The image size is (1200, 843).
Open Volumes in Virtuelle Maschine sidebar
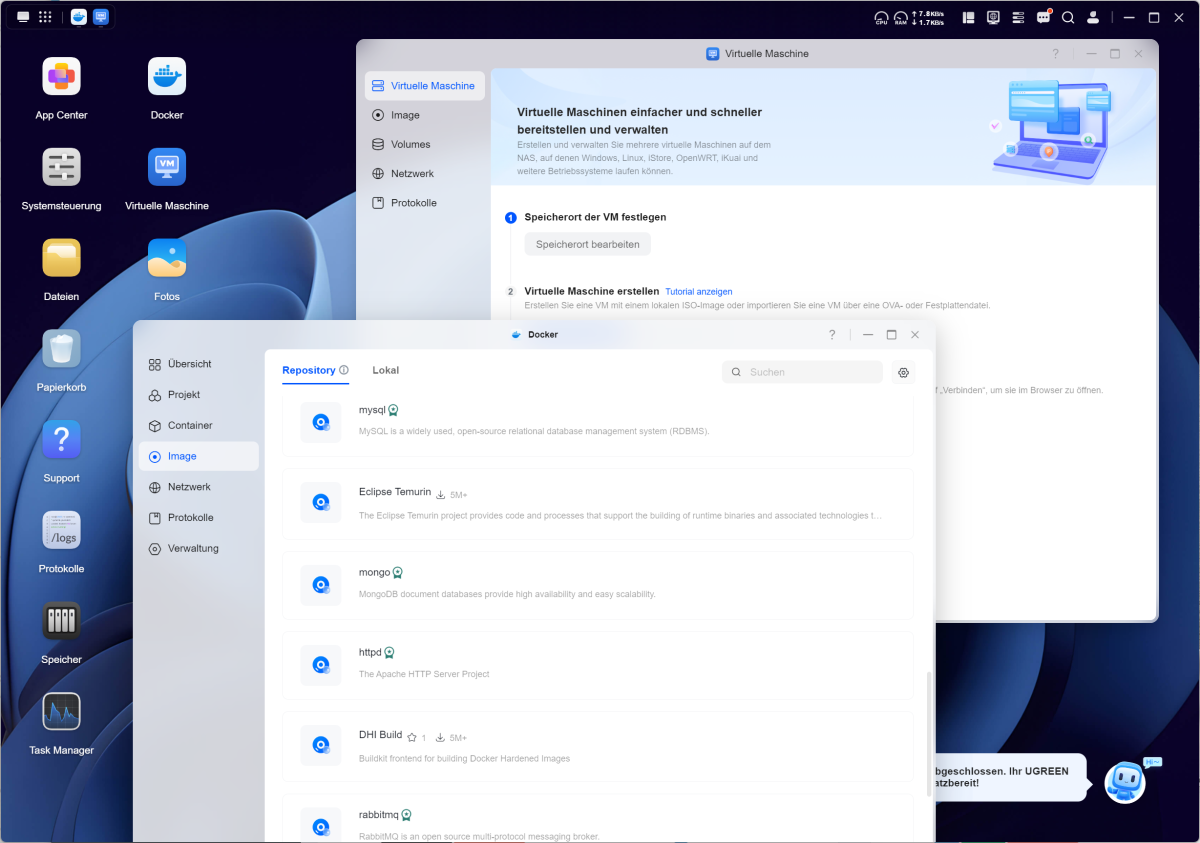click(x=424, y=144)
